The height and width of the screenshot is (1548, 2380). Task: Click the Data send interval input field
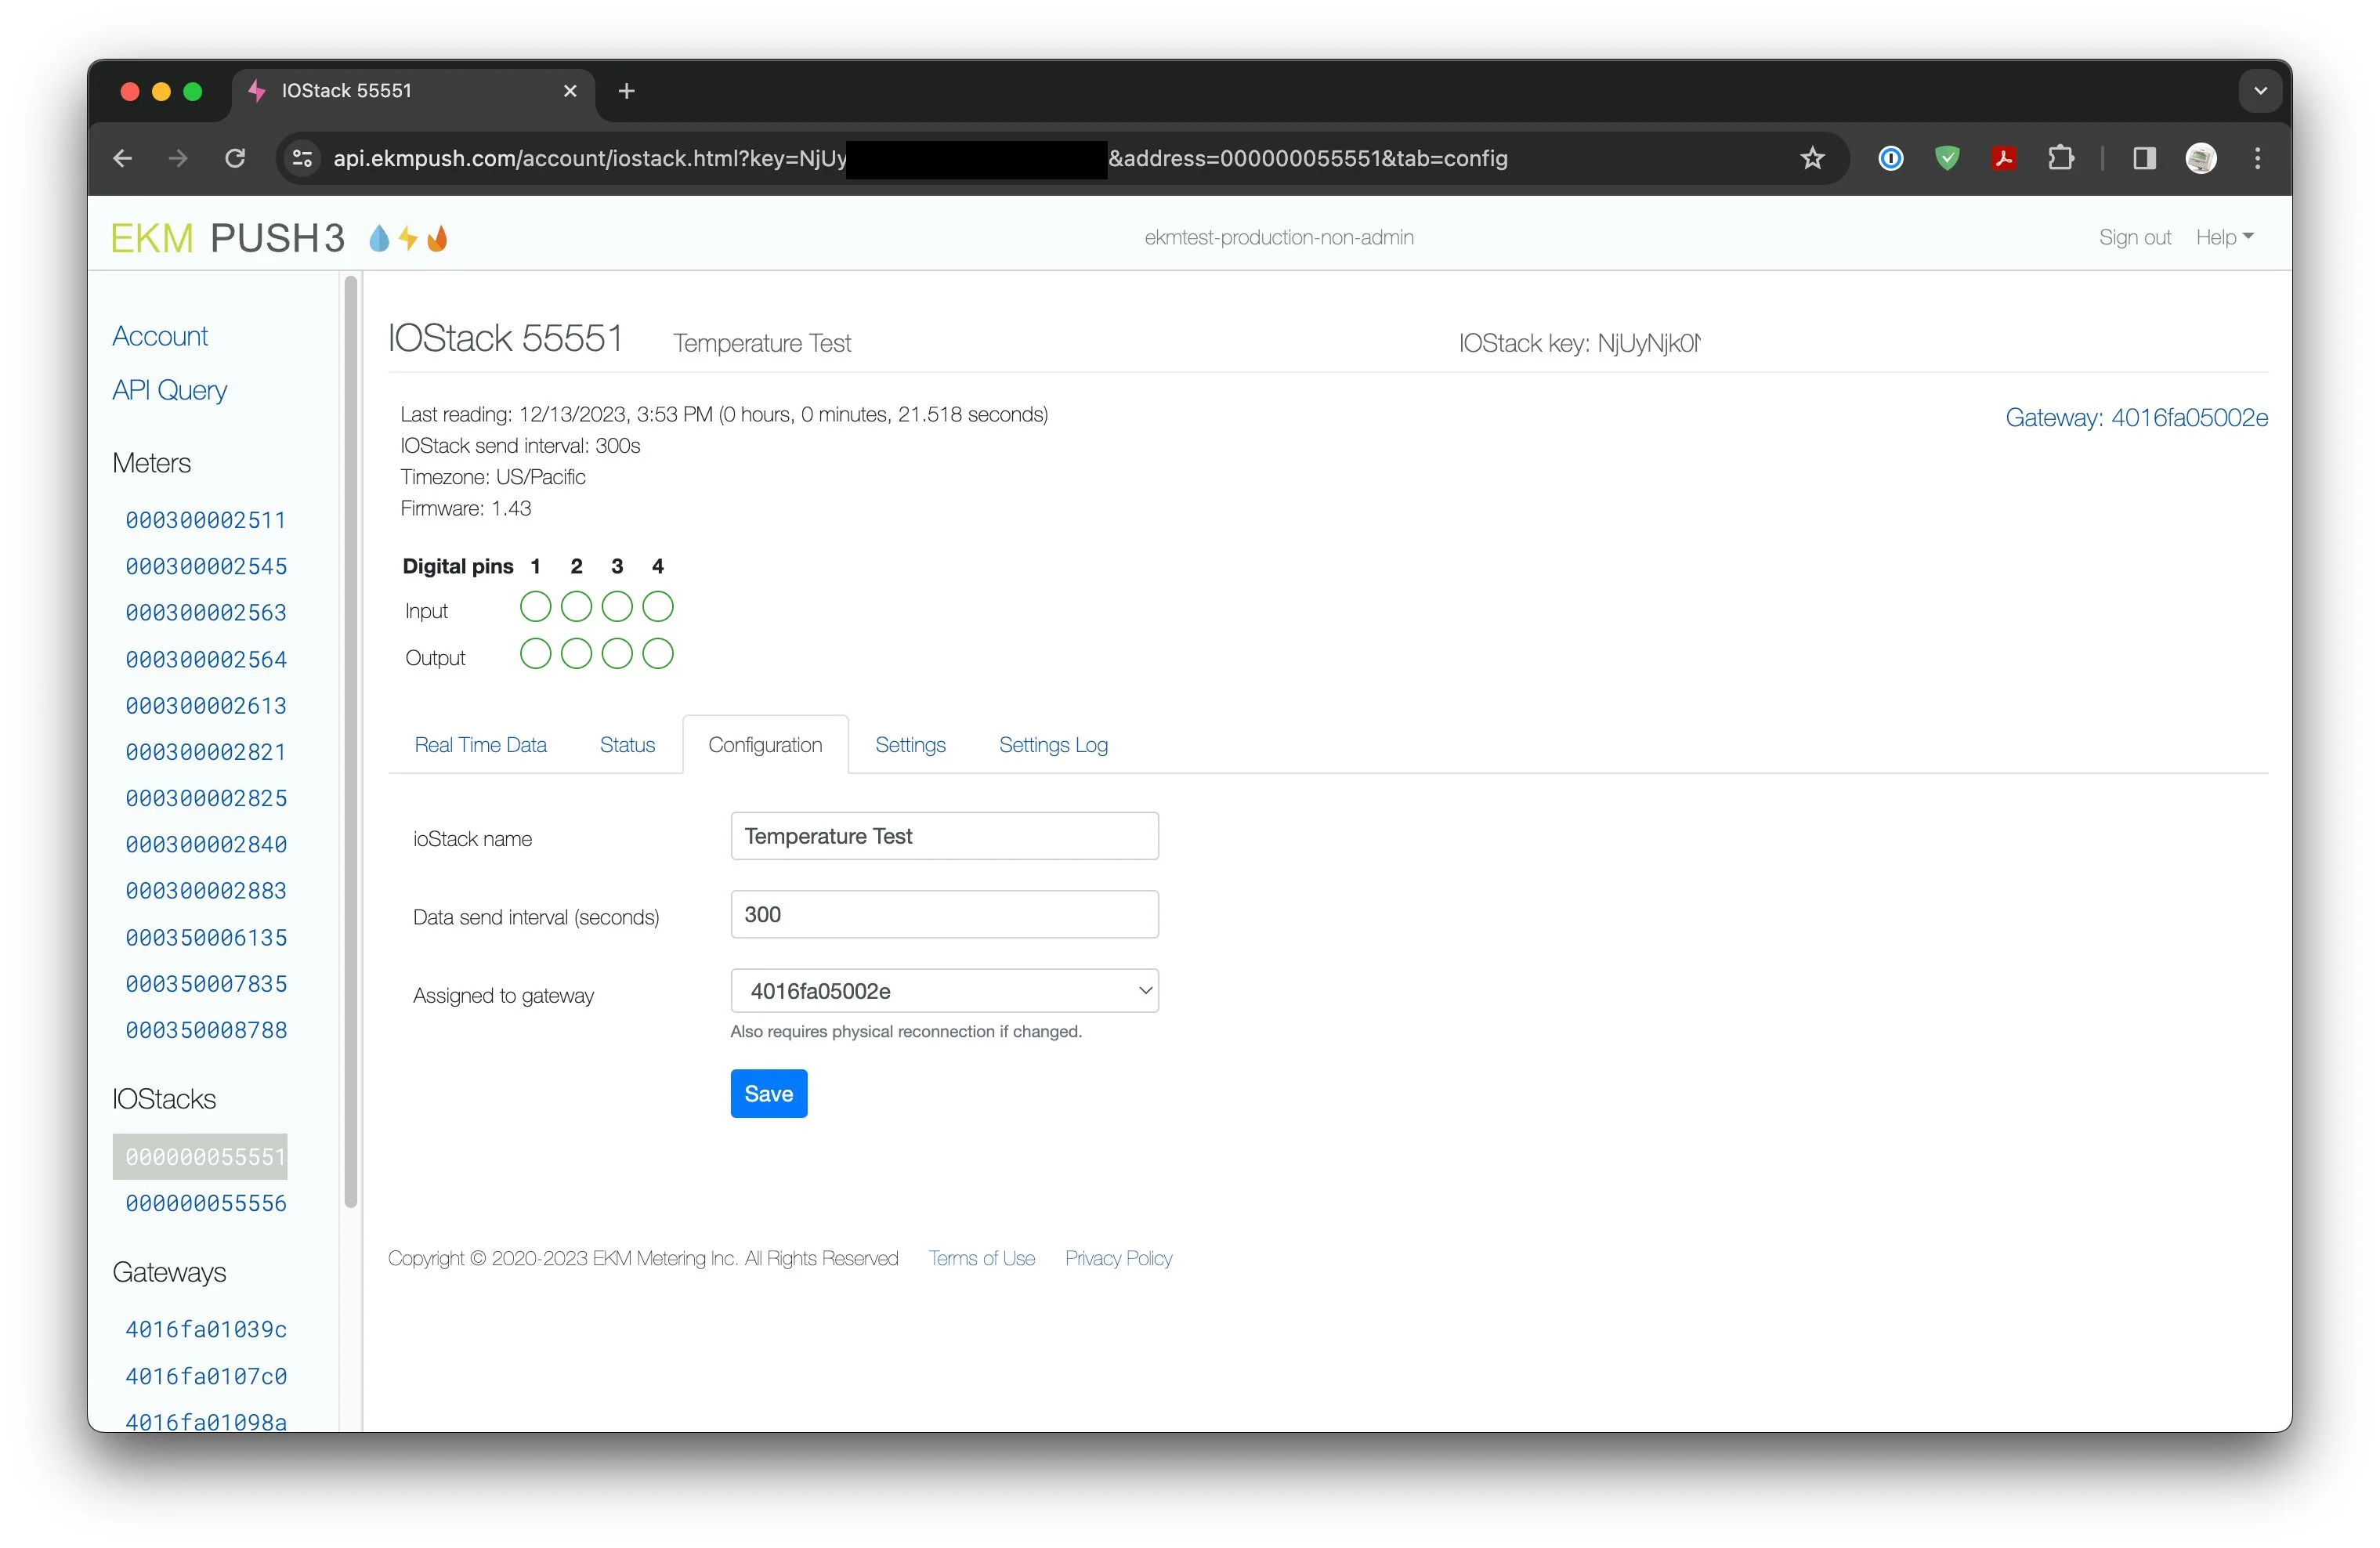(944, 914)
